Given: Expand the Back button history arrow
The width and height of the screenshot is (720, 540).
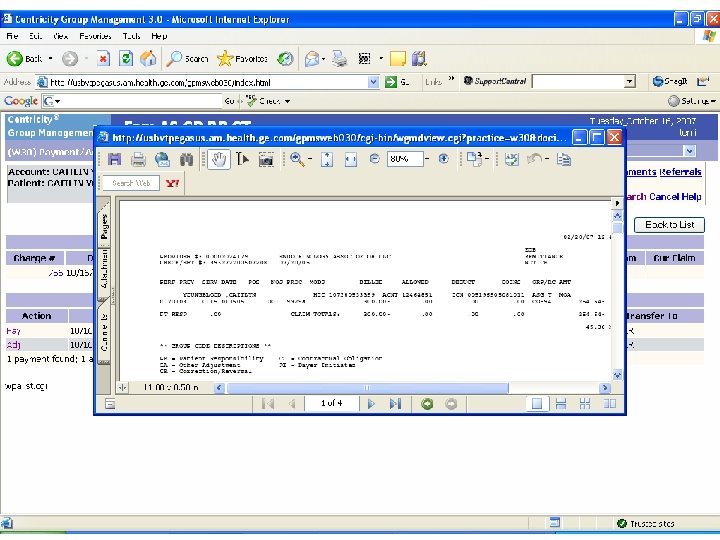Looking at the screenshot, I should point(51,58).
